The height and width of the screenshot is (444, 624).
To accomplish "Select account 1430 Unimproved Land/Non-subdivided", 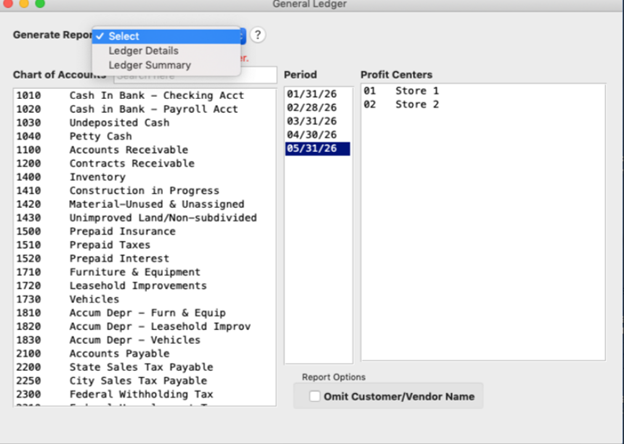I will [x=144, y=218].
